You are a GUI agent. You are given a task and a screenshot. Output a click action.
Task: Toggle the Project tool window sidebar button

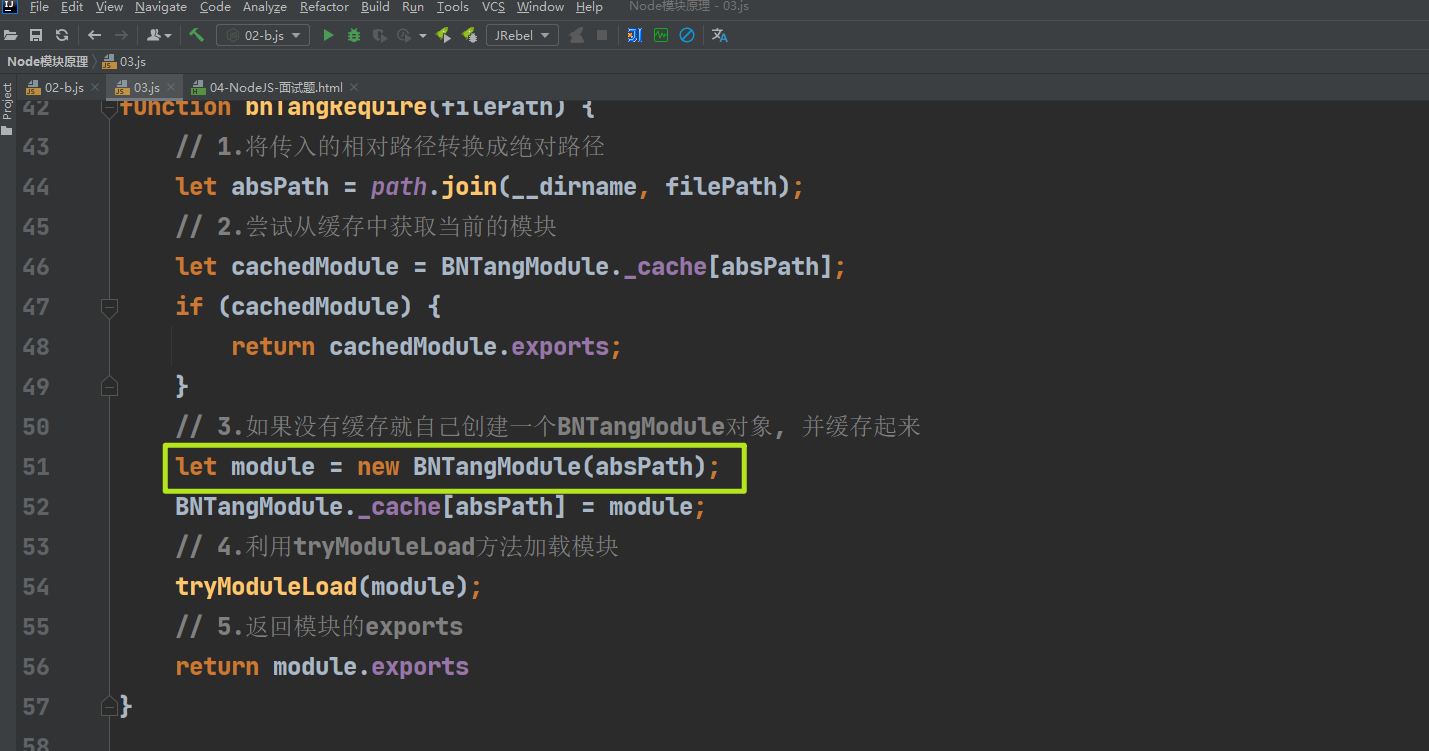click(7, 108)
